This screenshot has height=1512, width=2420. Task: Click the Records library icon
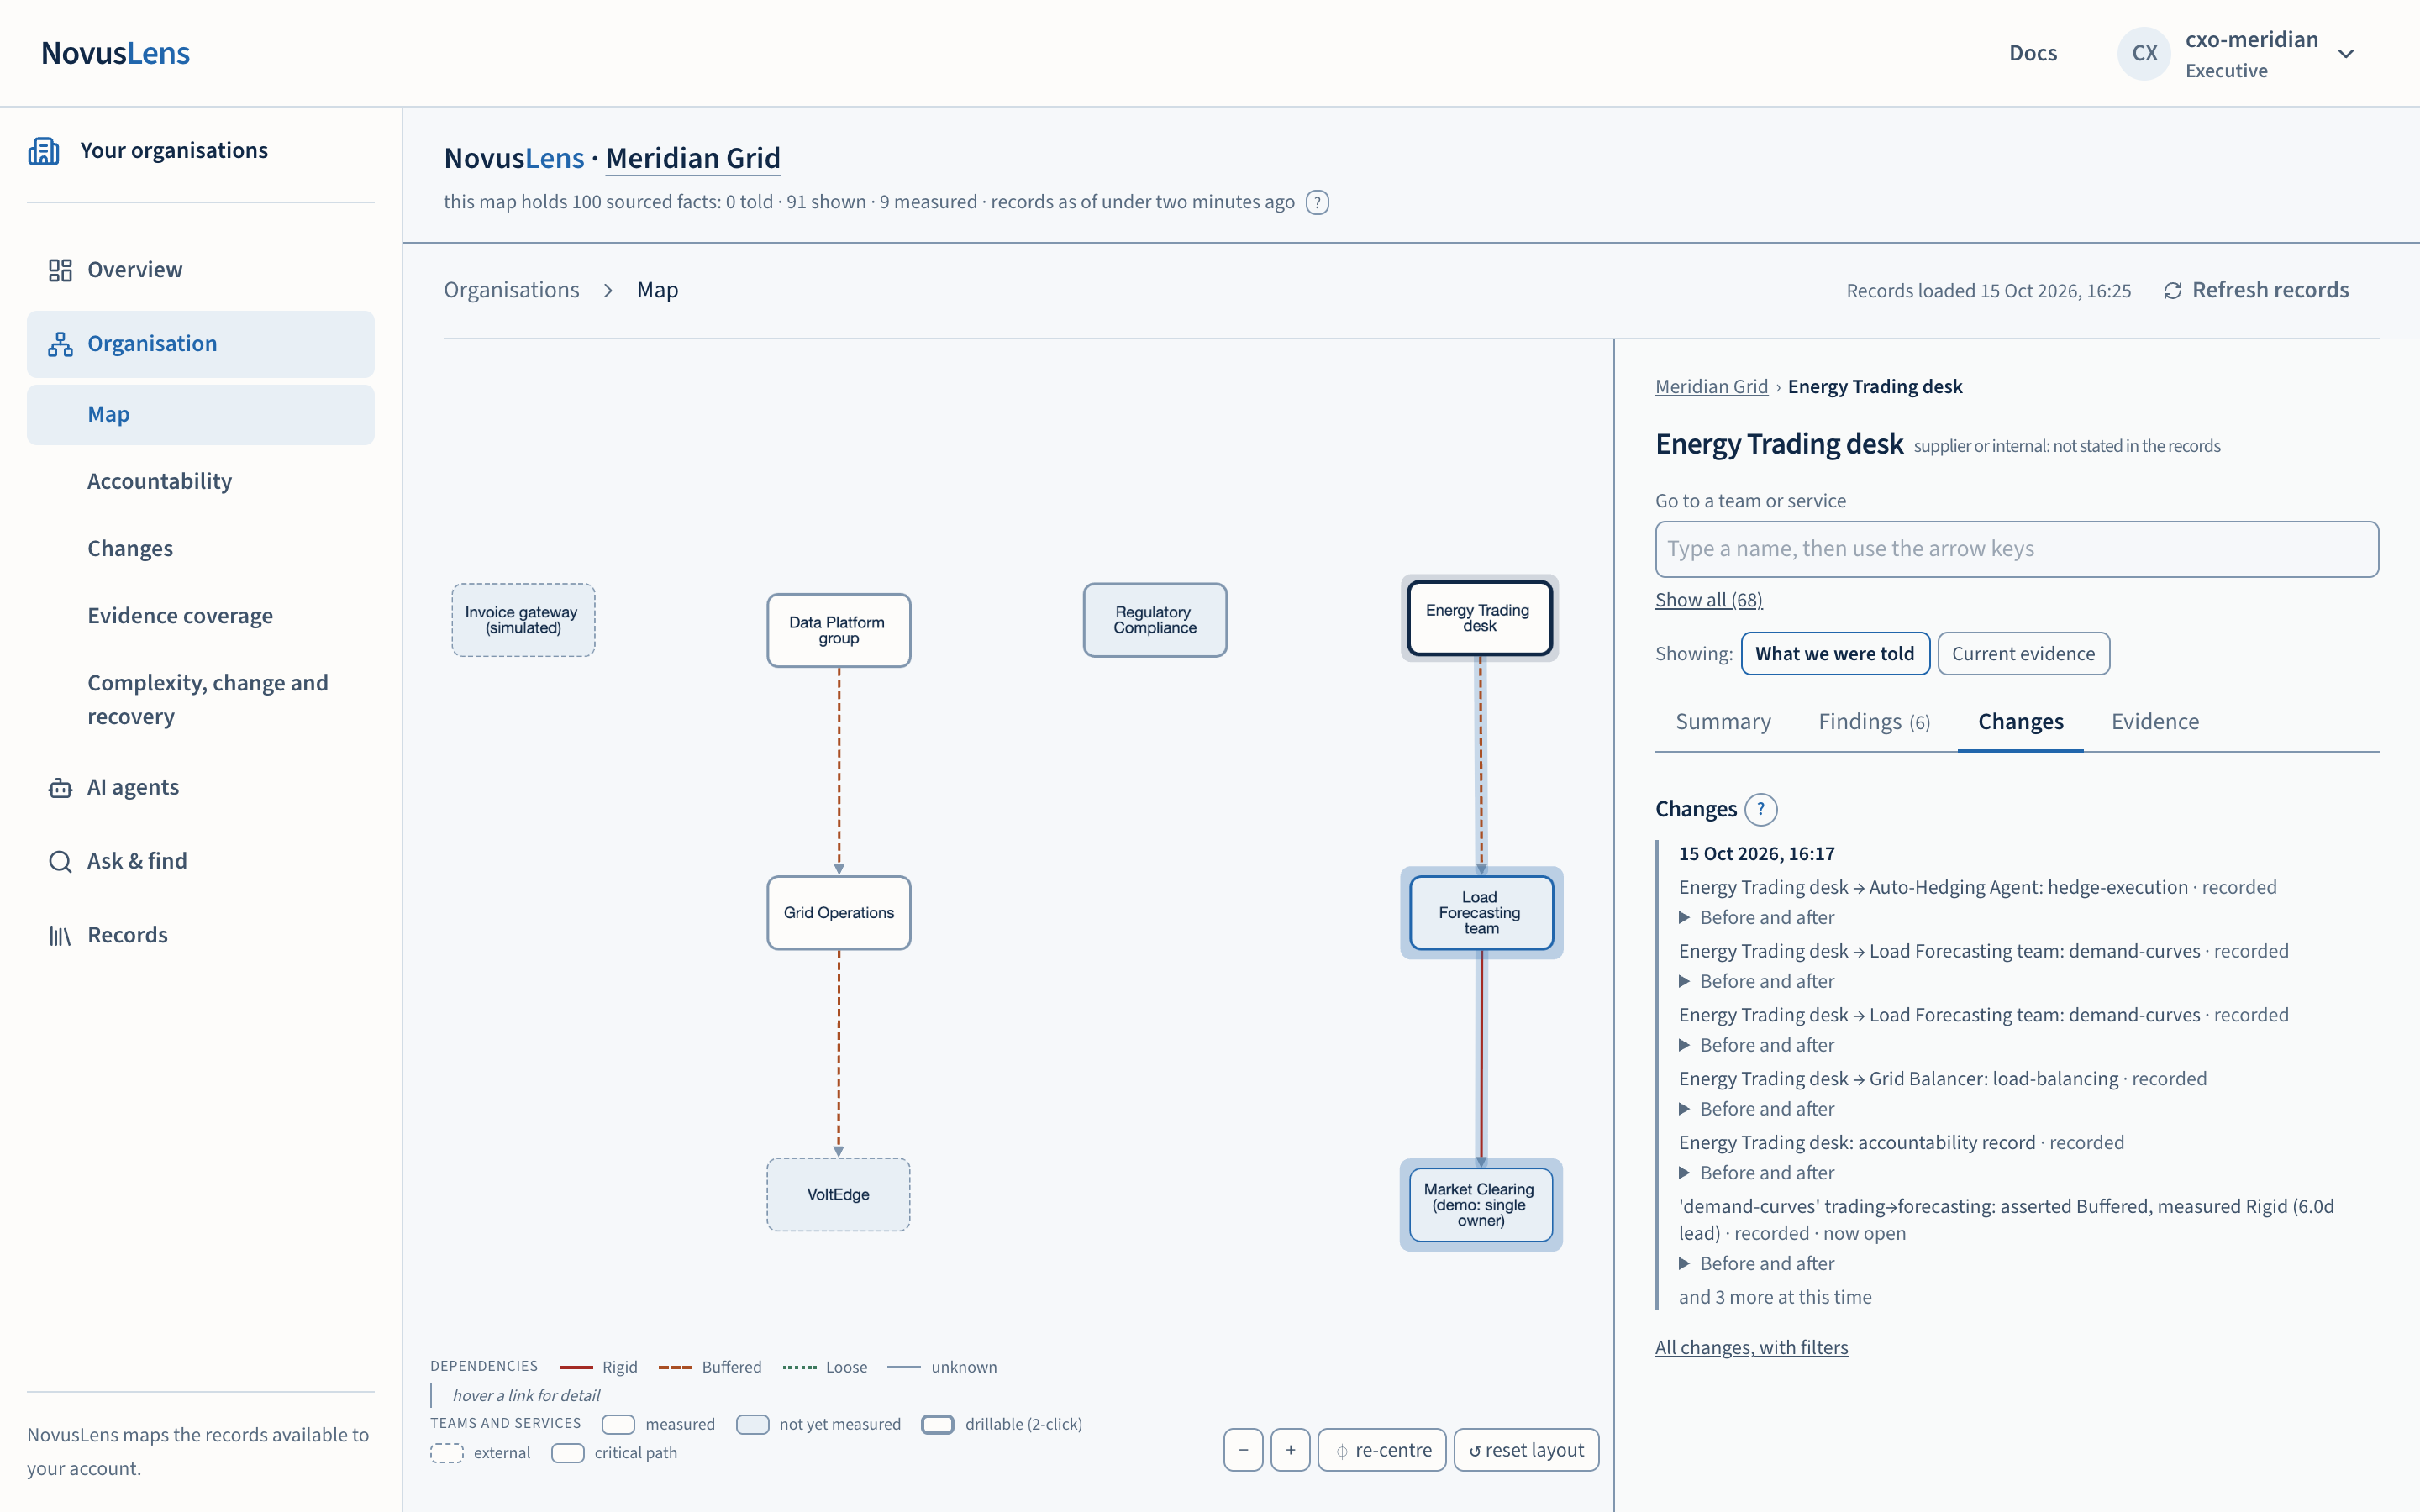coord(60,936)
